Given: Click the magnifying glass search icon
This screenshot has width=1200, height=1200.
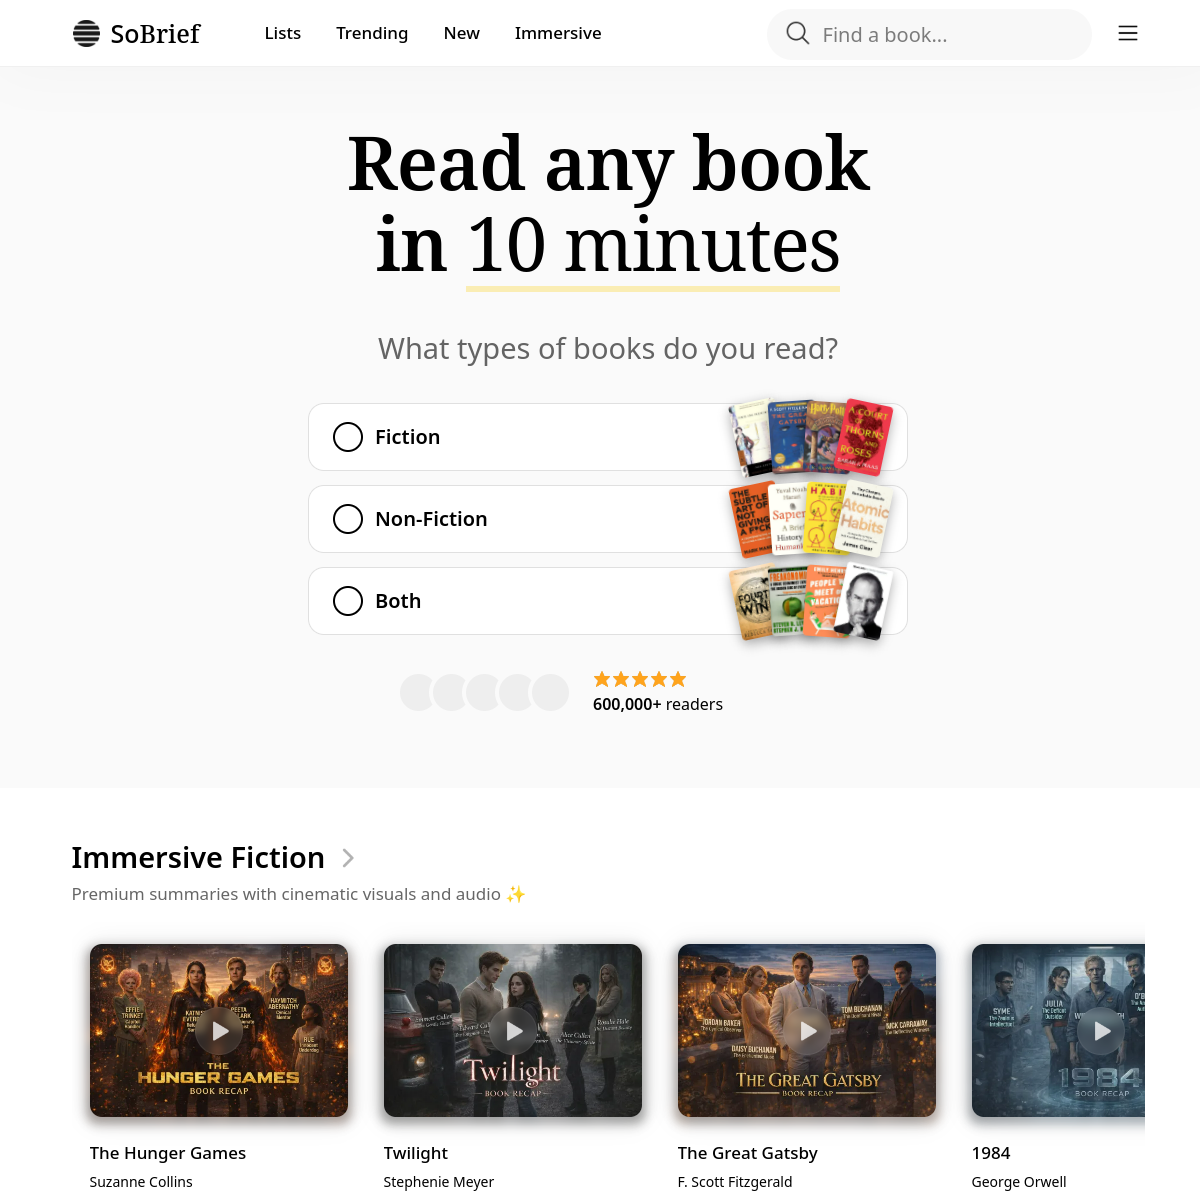Looking at the screenshot, I should 798,33.
